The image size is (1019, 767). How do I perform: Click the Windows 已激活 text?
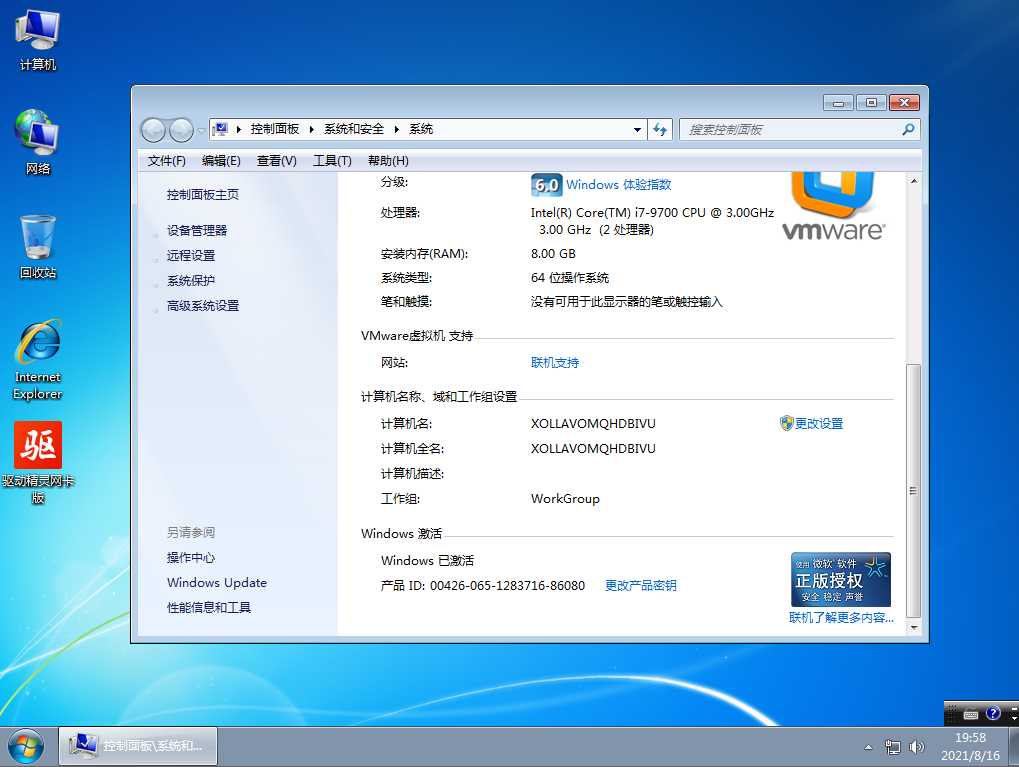point(428,560)
